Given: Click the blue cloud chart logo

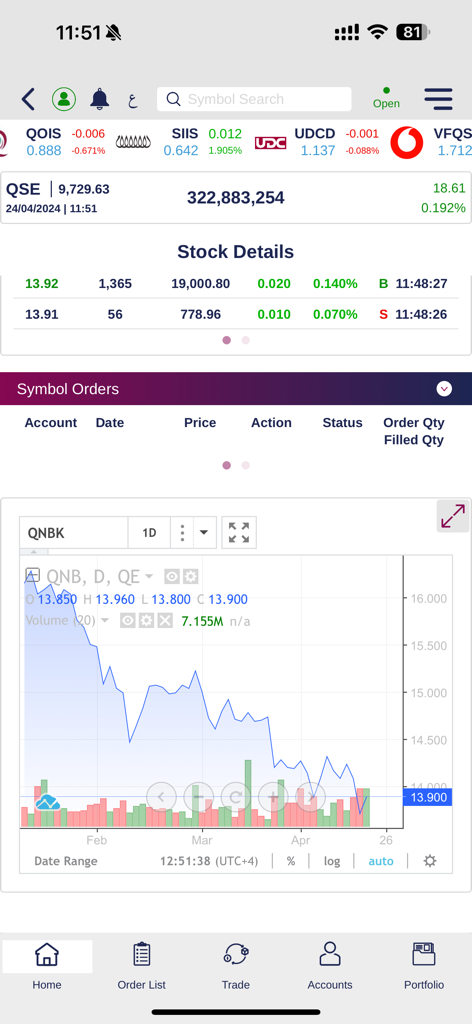Looking at the screenshot, I should 48,802.
